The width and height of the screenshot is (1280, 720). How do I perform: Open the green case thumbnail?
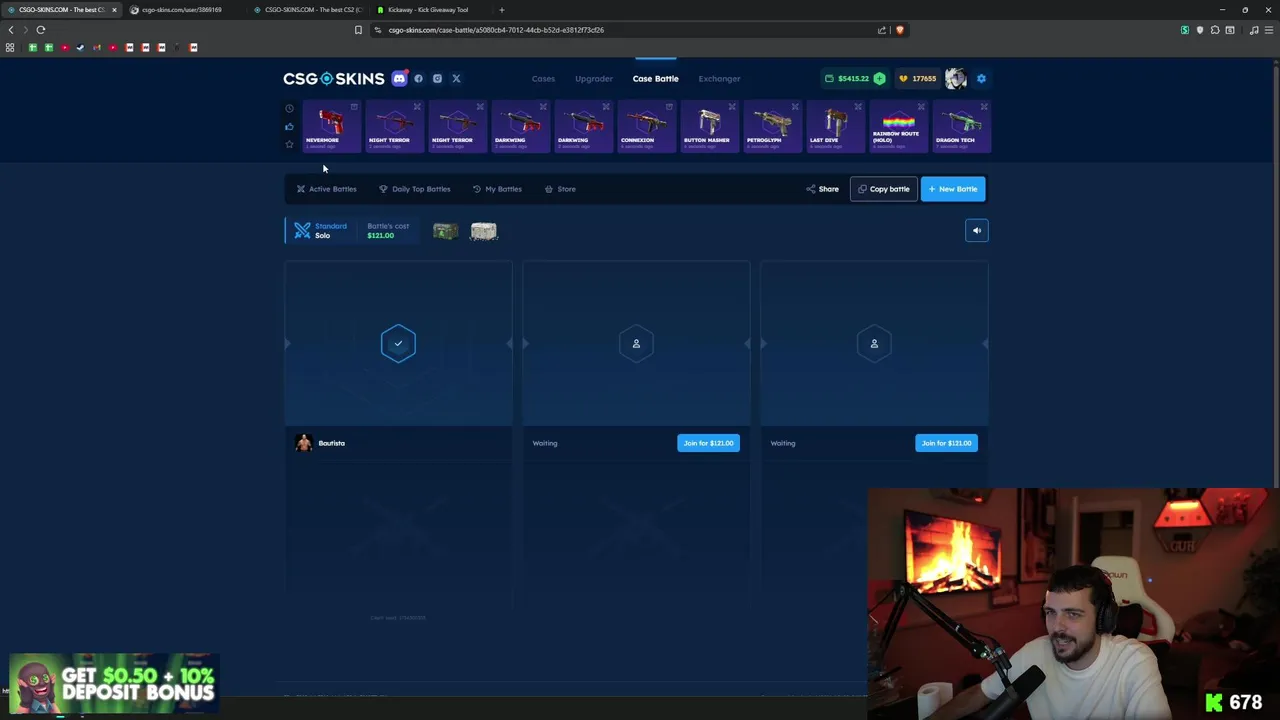coord(445,231)
